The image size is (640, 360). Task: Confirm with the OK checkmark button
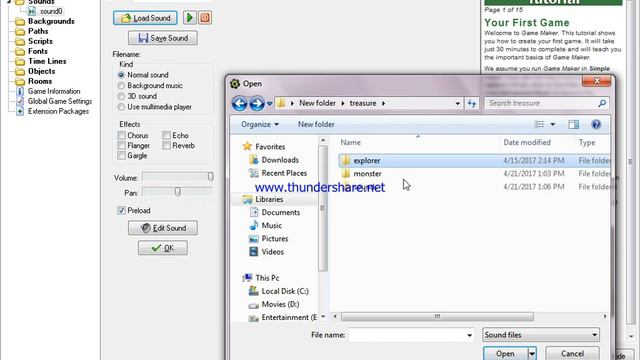163,248
